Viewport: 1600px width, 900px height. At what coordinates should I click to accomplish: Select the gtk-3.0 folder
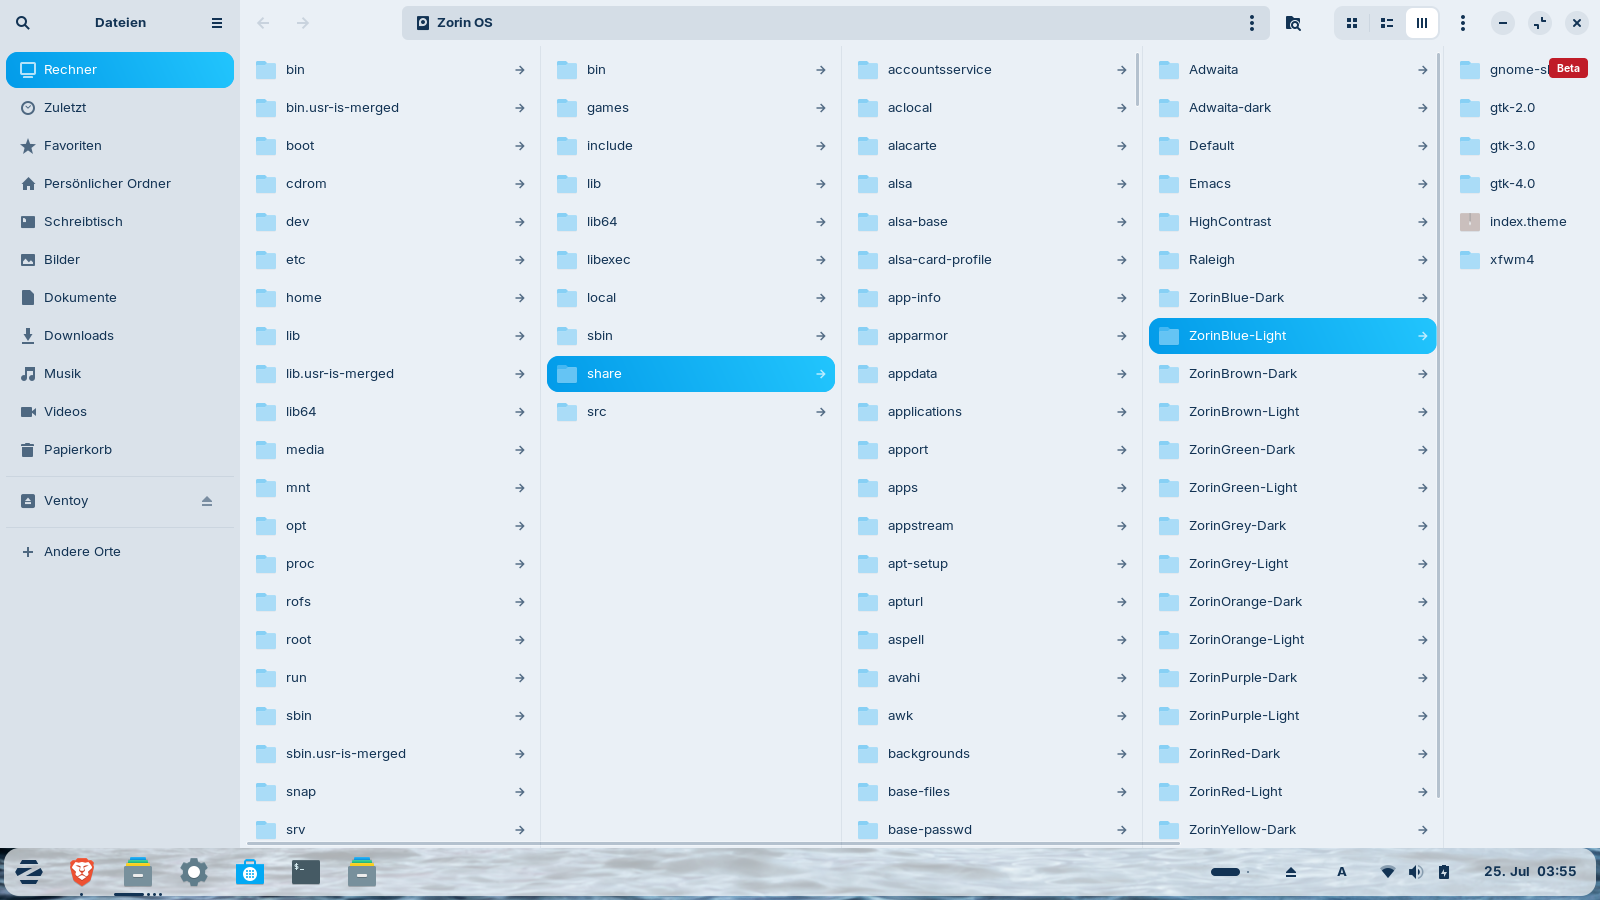[1525, 146]
